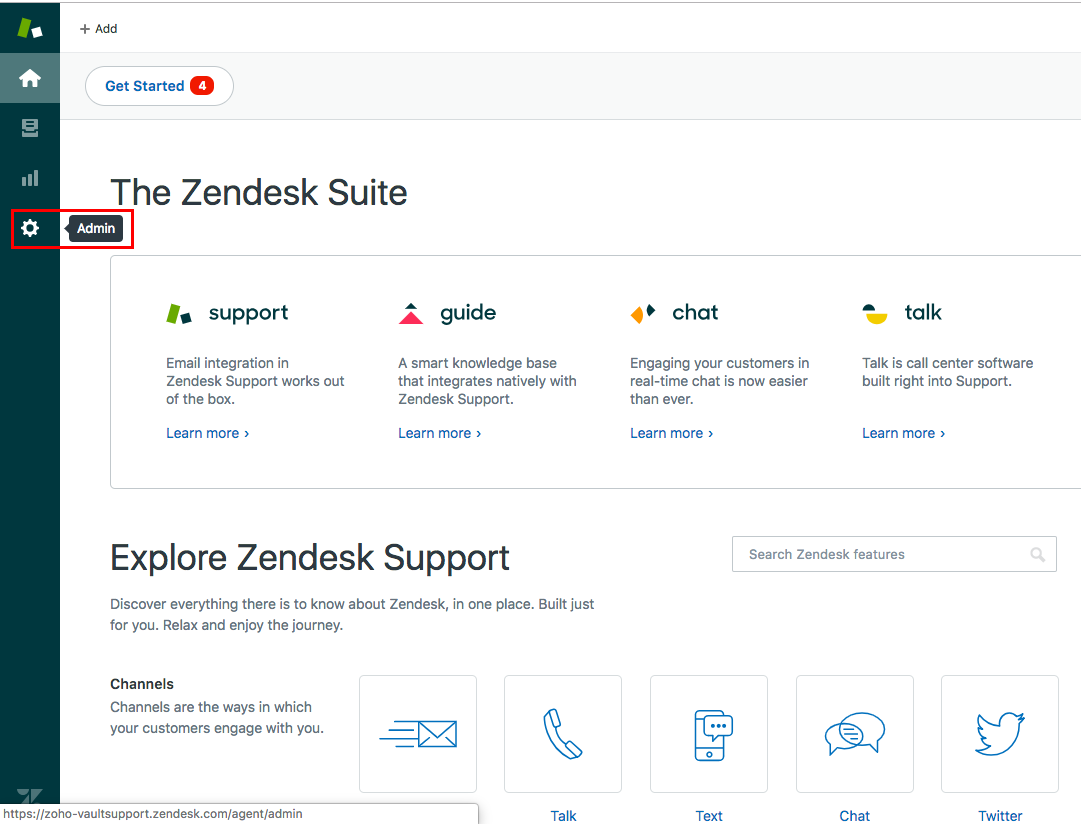Follow Learn more link under Talk
This screenshot has width=1081, height=824.
903,433
